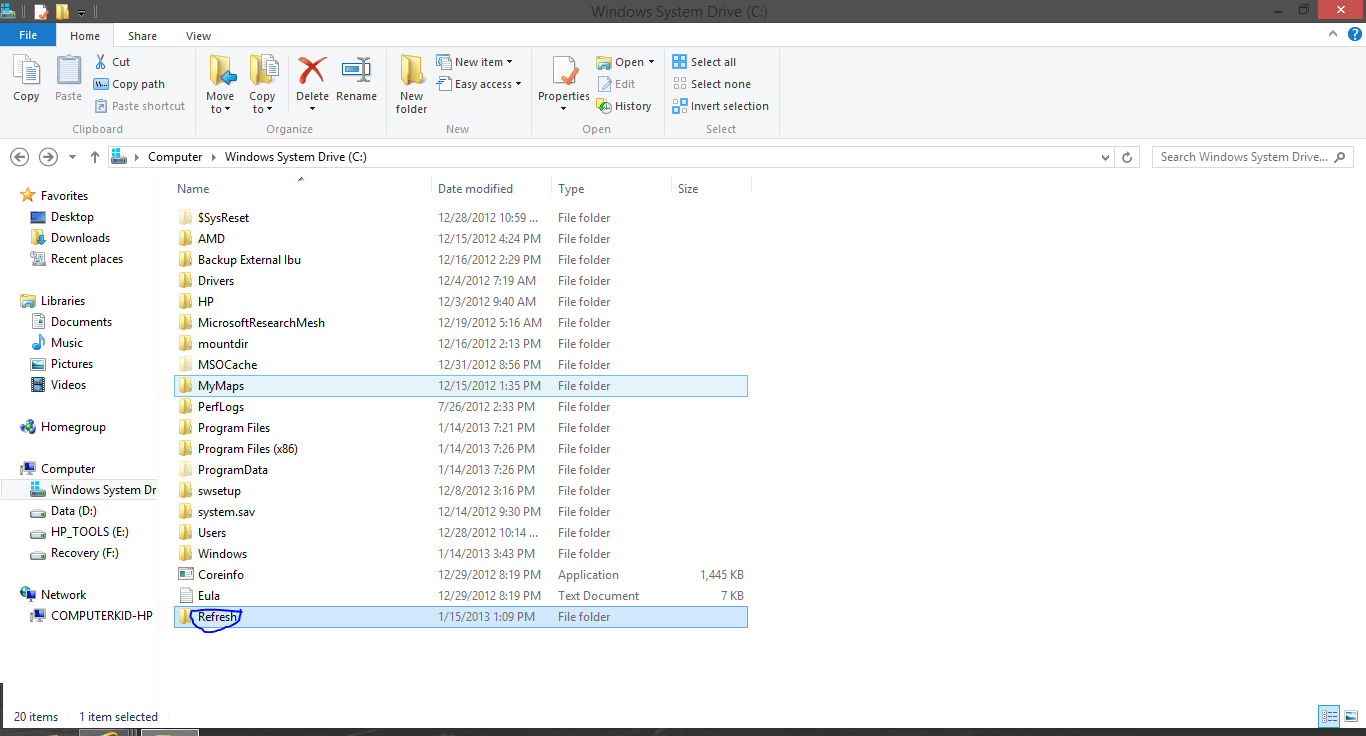This screenshot has width=1366, height=736.
Task: Switch to Details view icon in status bar
Action: click(1329, 716)
